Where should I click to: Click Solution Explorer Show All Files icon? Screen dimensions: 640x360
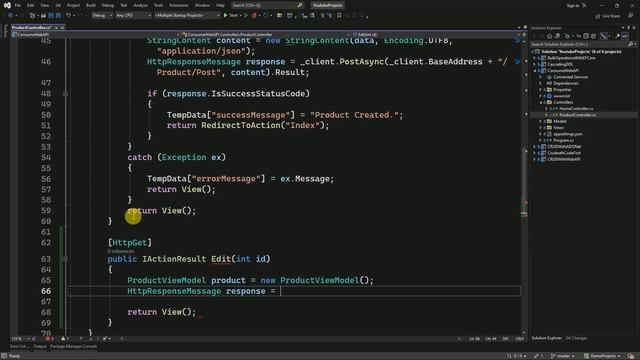pos(593,36)
